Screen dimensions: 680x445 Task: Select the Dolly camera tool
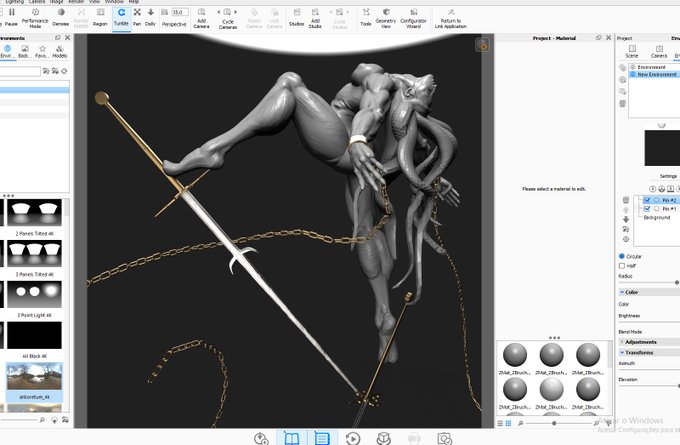point(150,17)
